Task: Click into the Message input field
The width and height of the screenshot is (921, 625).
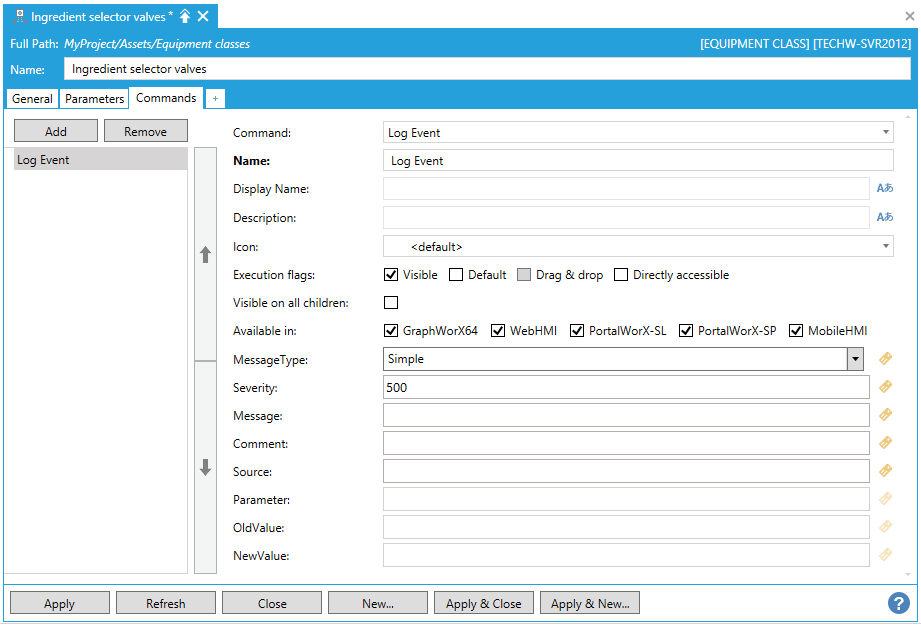Action: pyautogui.click(x=625, y=415)
